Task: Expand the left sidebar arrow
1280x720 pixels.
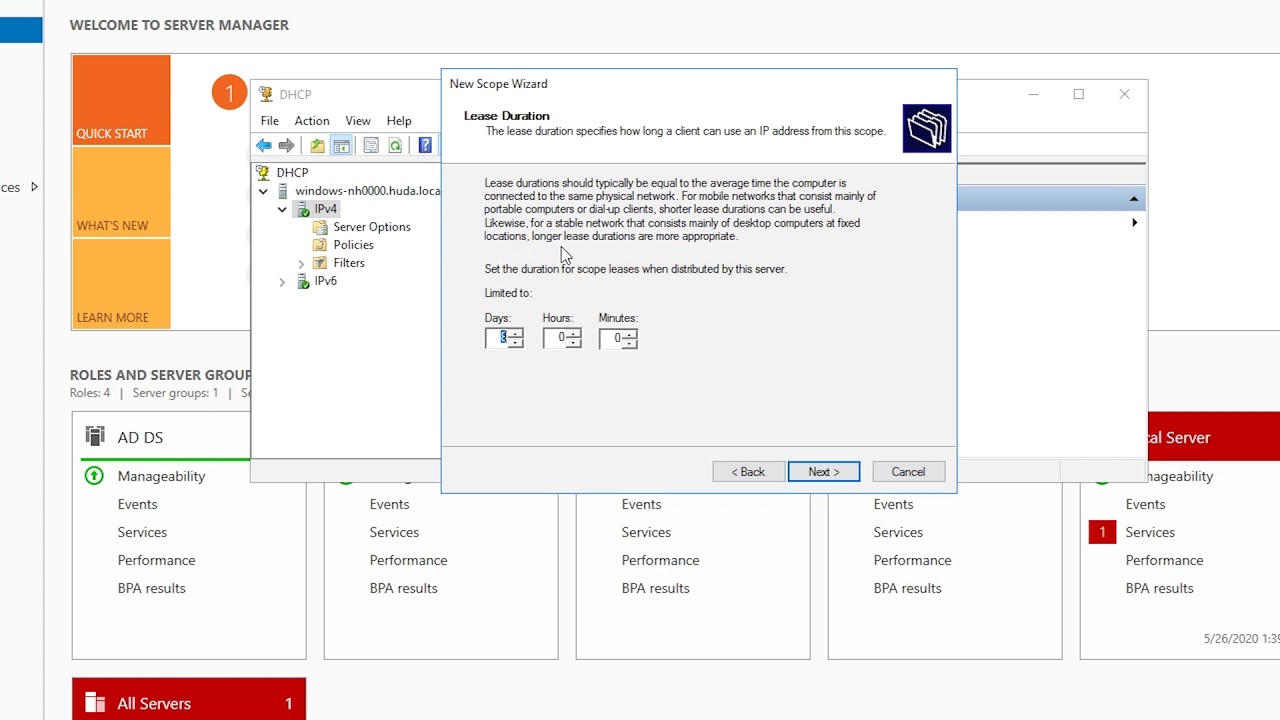Action: pyautogui.click(x=34, y=187)
